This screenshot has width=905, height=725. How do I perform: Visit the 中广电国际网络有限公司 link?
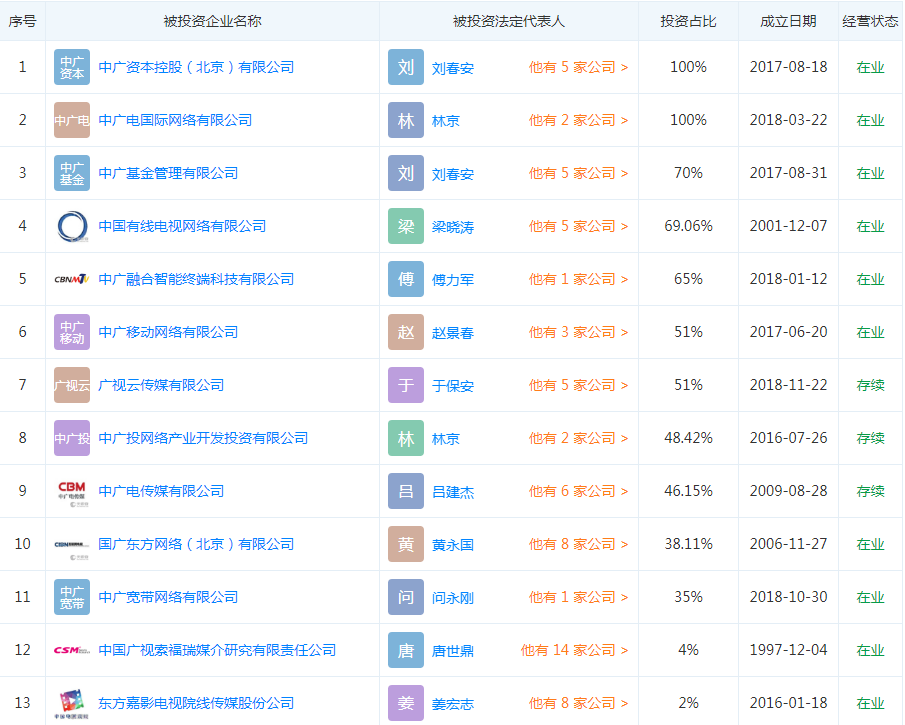[x=175, y=121]
